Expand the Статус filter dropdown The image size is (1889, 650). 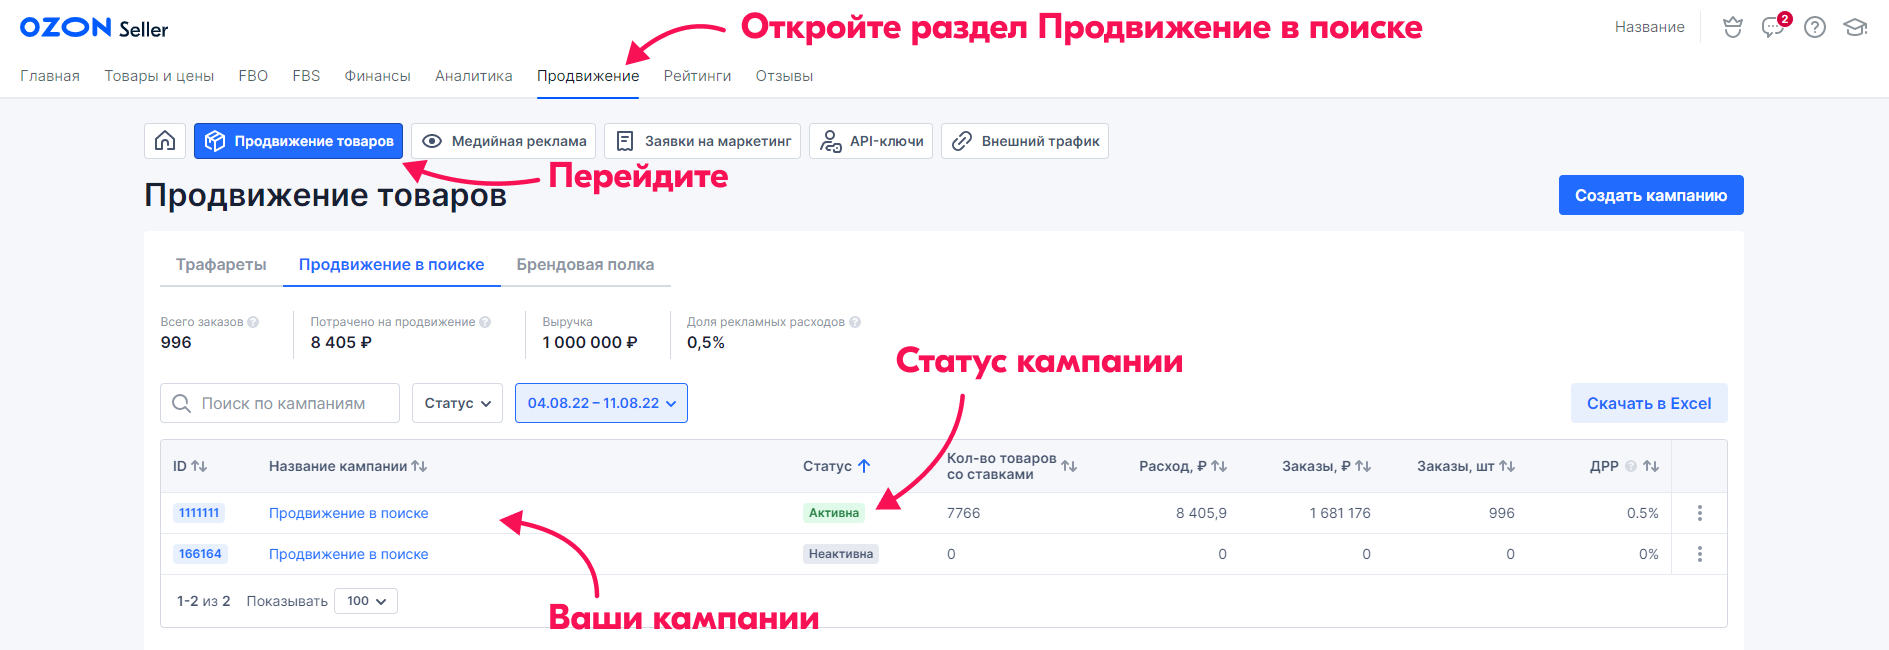click(x=457, y=403)
